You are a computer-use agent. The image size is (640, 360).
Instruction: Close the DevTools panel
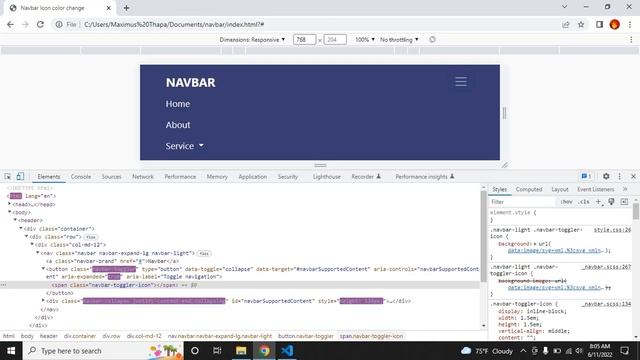(x=633, y=176)
